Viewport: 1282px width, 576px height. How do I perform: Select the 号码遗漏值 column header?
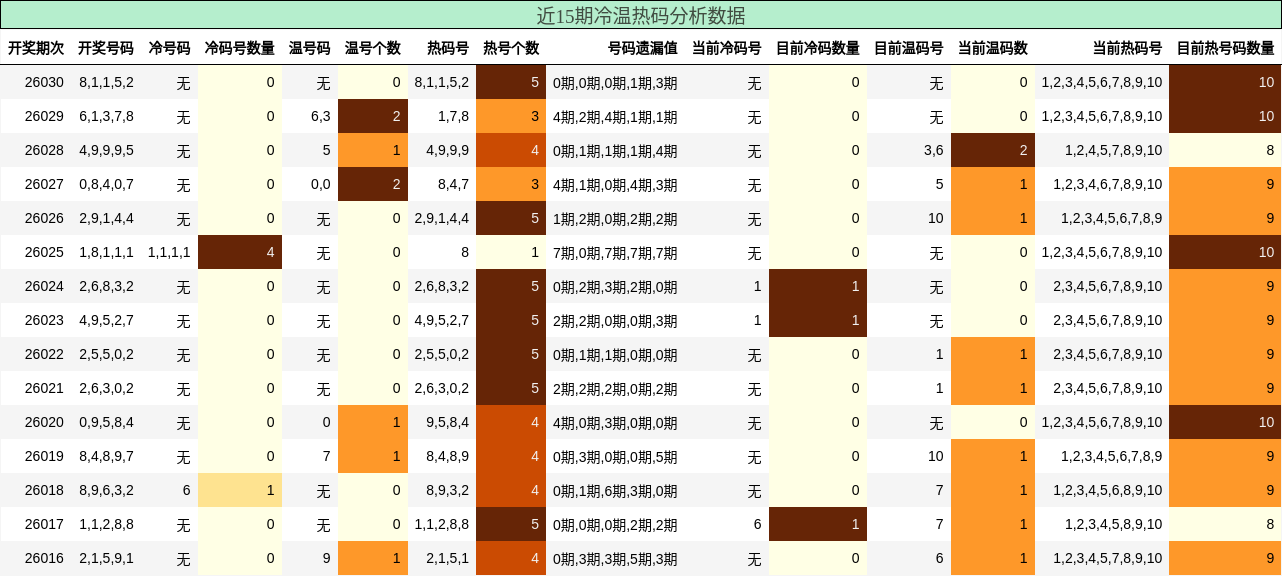(638, 46)
